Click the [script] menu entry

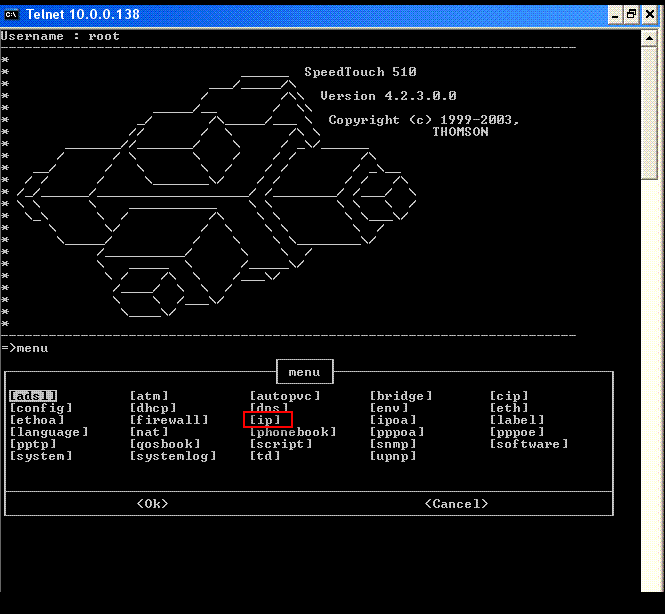[x=281, y=444]
